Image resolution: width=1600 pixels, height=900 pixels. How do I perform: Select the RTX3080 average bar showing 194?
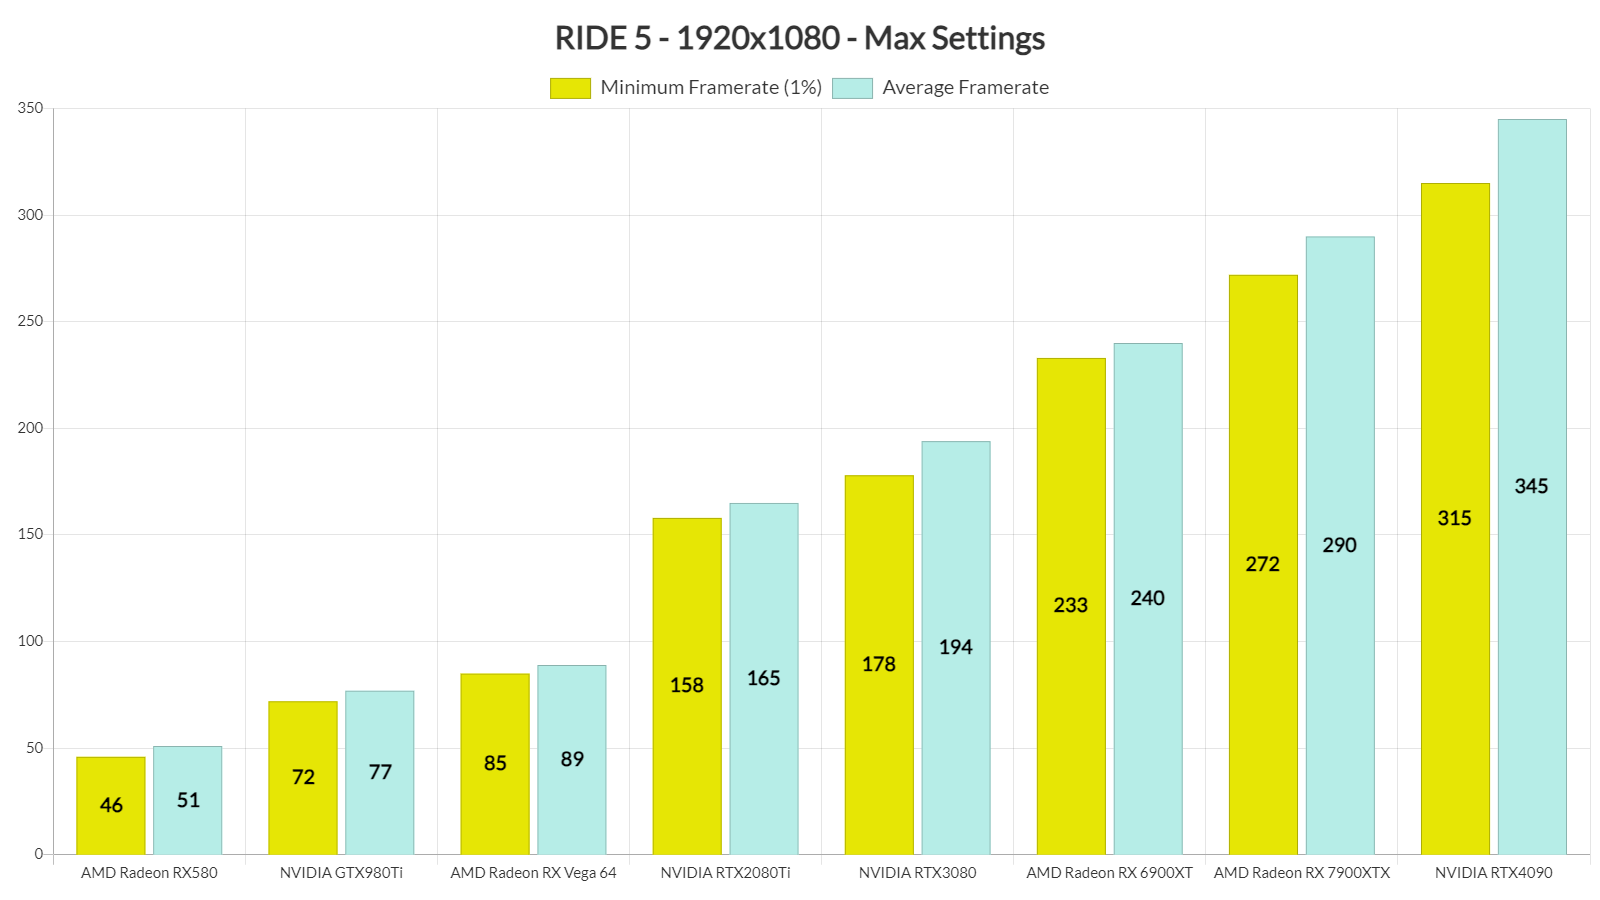(955, 647)
